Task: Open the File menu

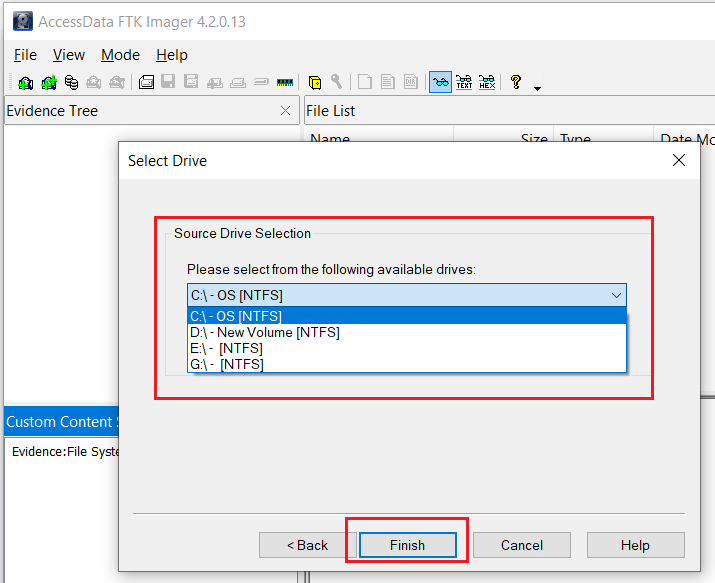Action: (25, 55)
